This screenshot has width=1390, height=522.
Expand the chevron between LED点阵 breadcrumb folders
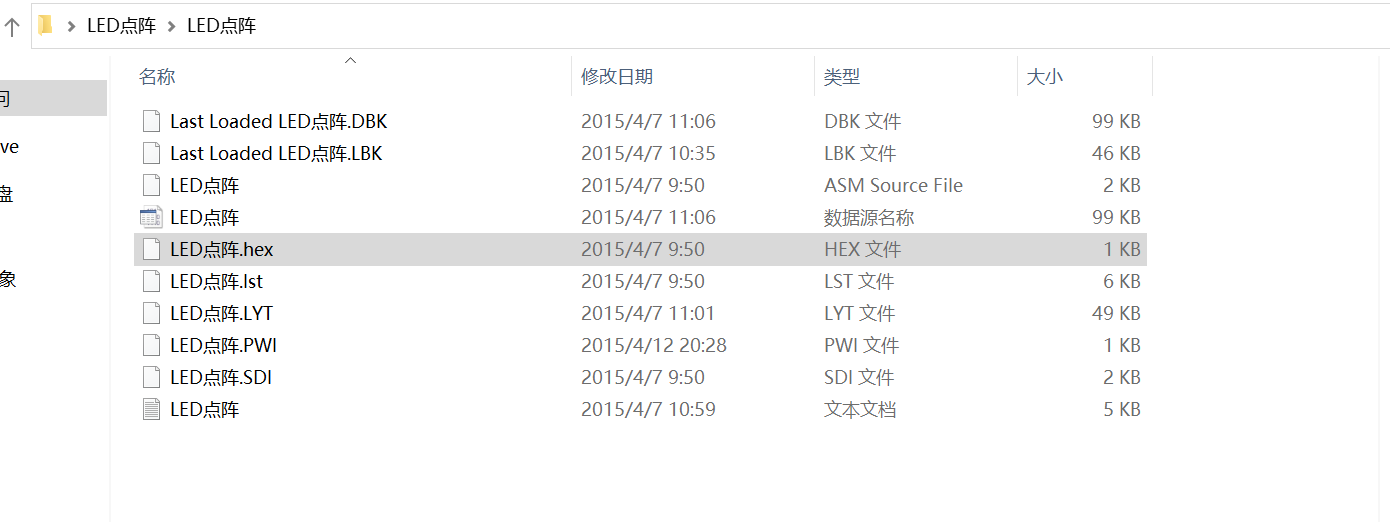tap(171, 26)
